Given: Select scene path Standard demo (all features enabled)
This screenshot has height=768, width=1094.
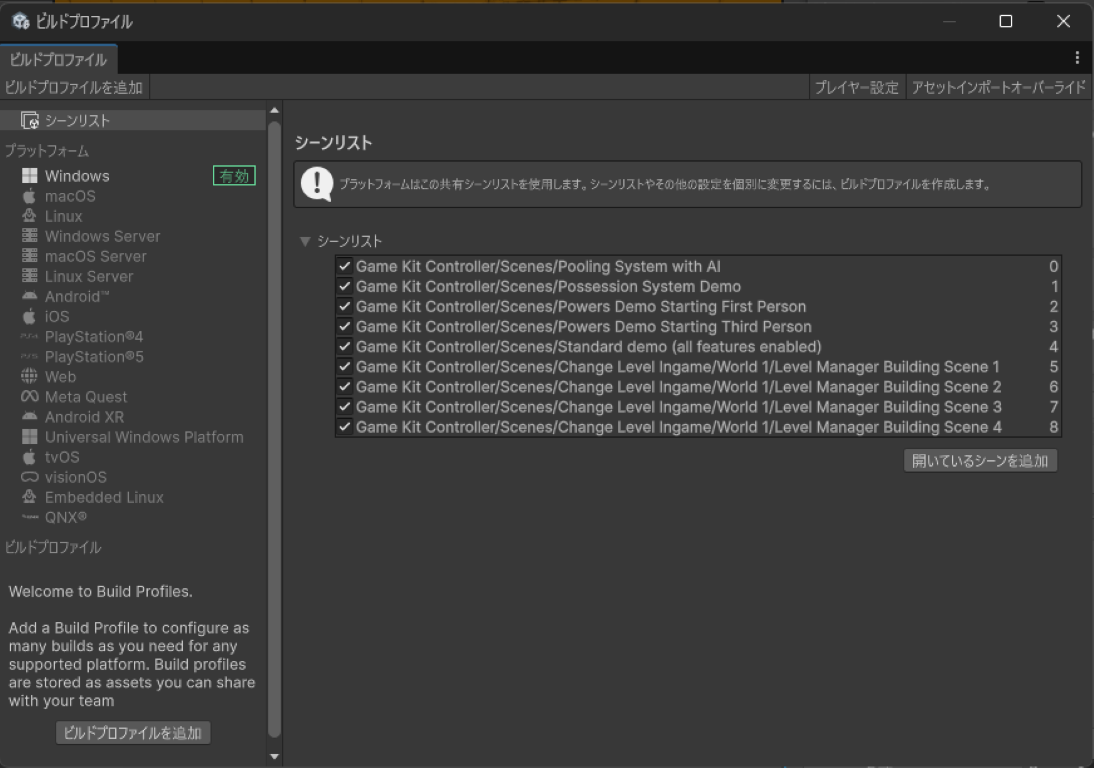Looking at the screenshot, I should (x=589, y=347).
